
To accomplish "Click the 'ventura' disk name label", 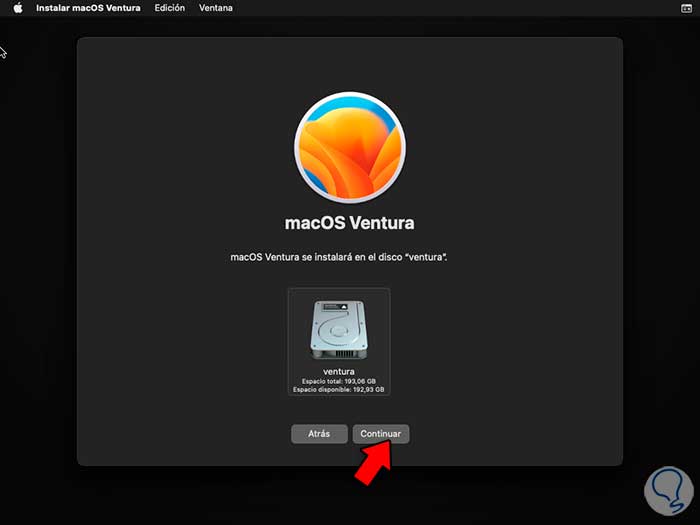I will pos(339,371).
